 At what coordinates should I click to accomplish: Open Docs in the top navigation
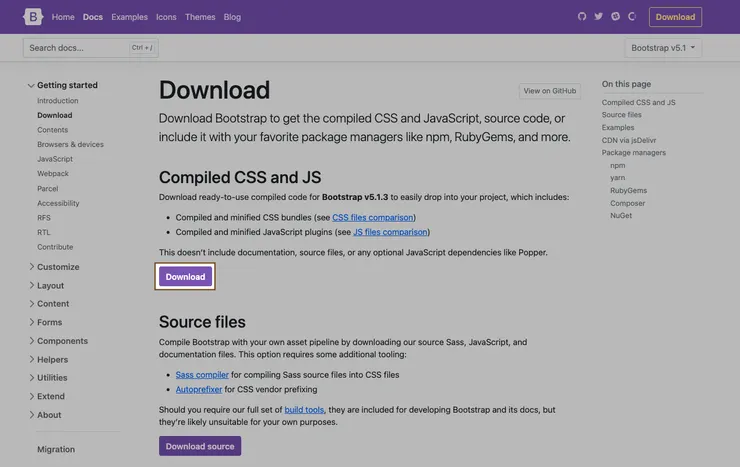[x=92, y=17]
